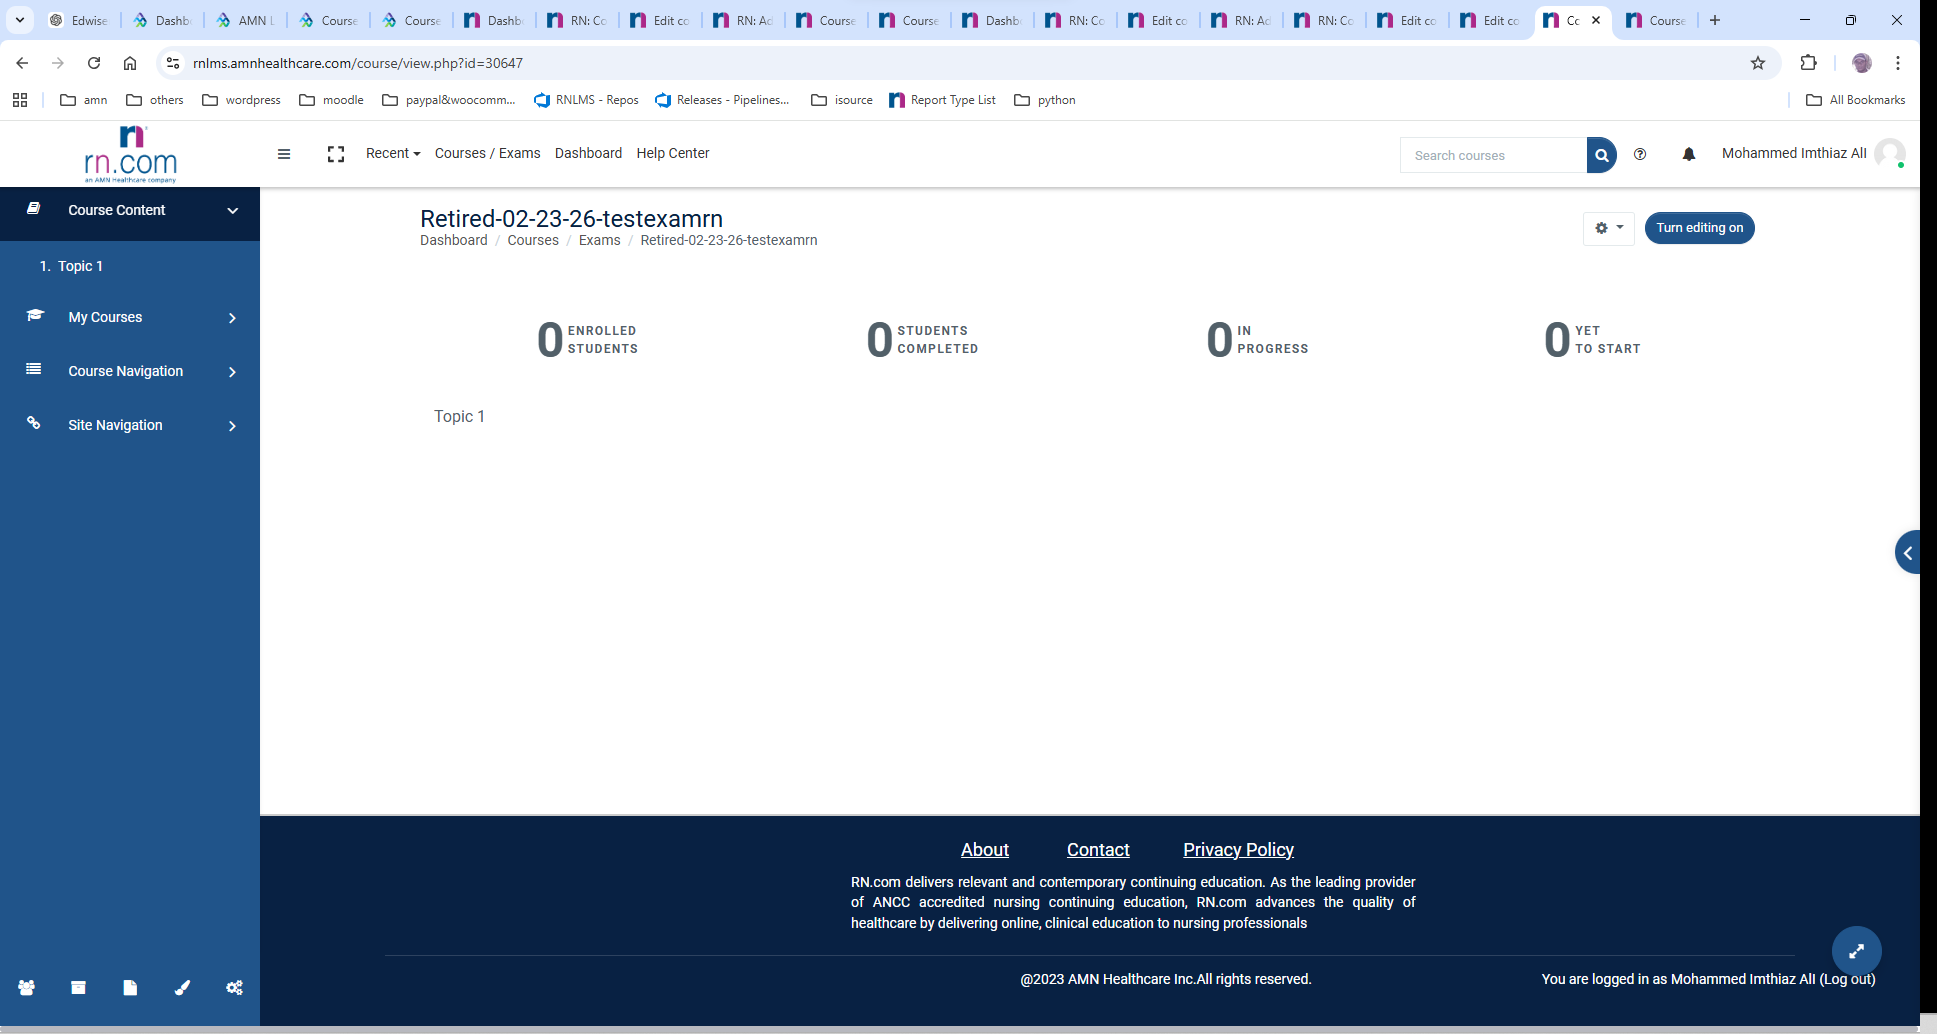Screen dimensions: 1937x1034
Task: Open Courses / Exams menu item
Action: [x=487, y=153]
